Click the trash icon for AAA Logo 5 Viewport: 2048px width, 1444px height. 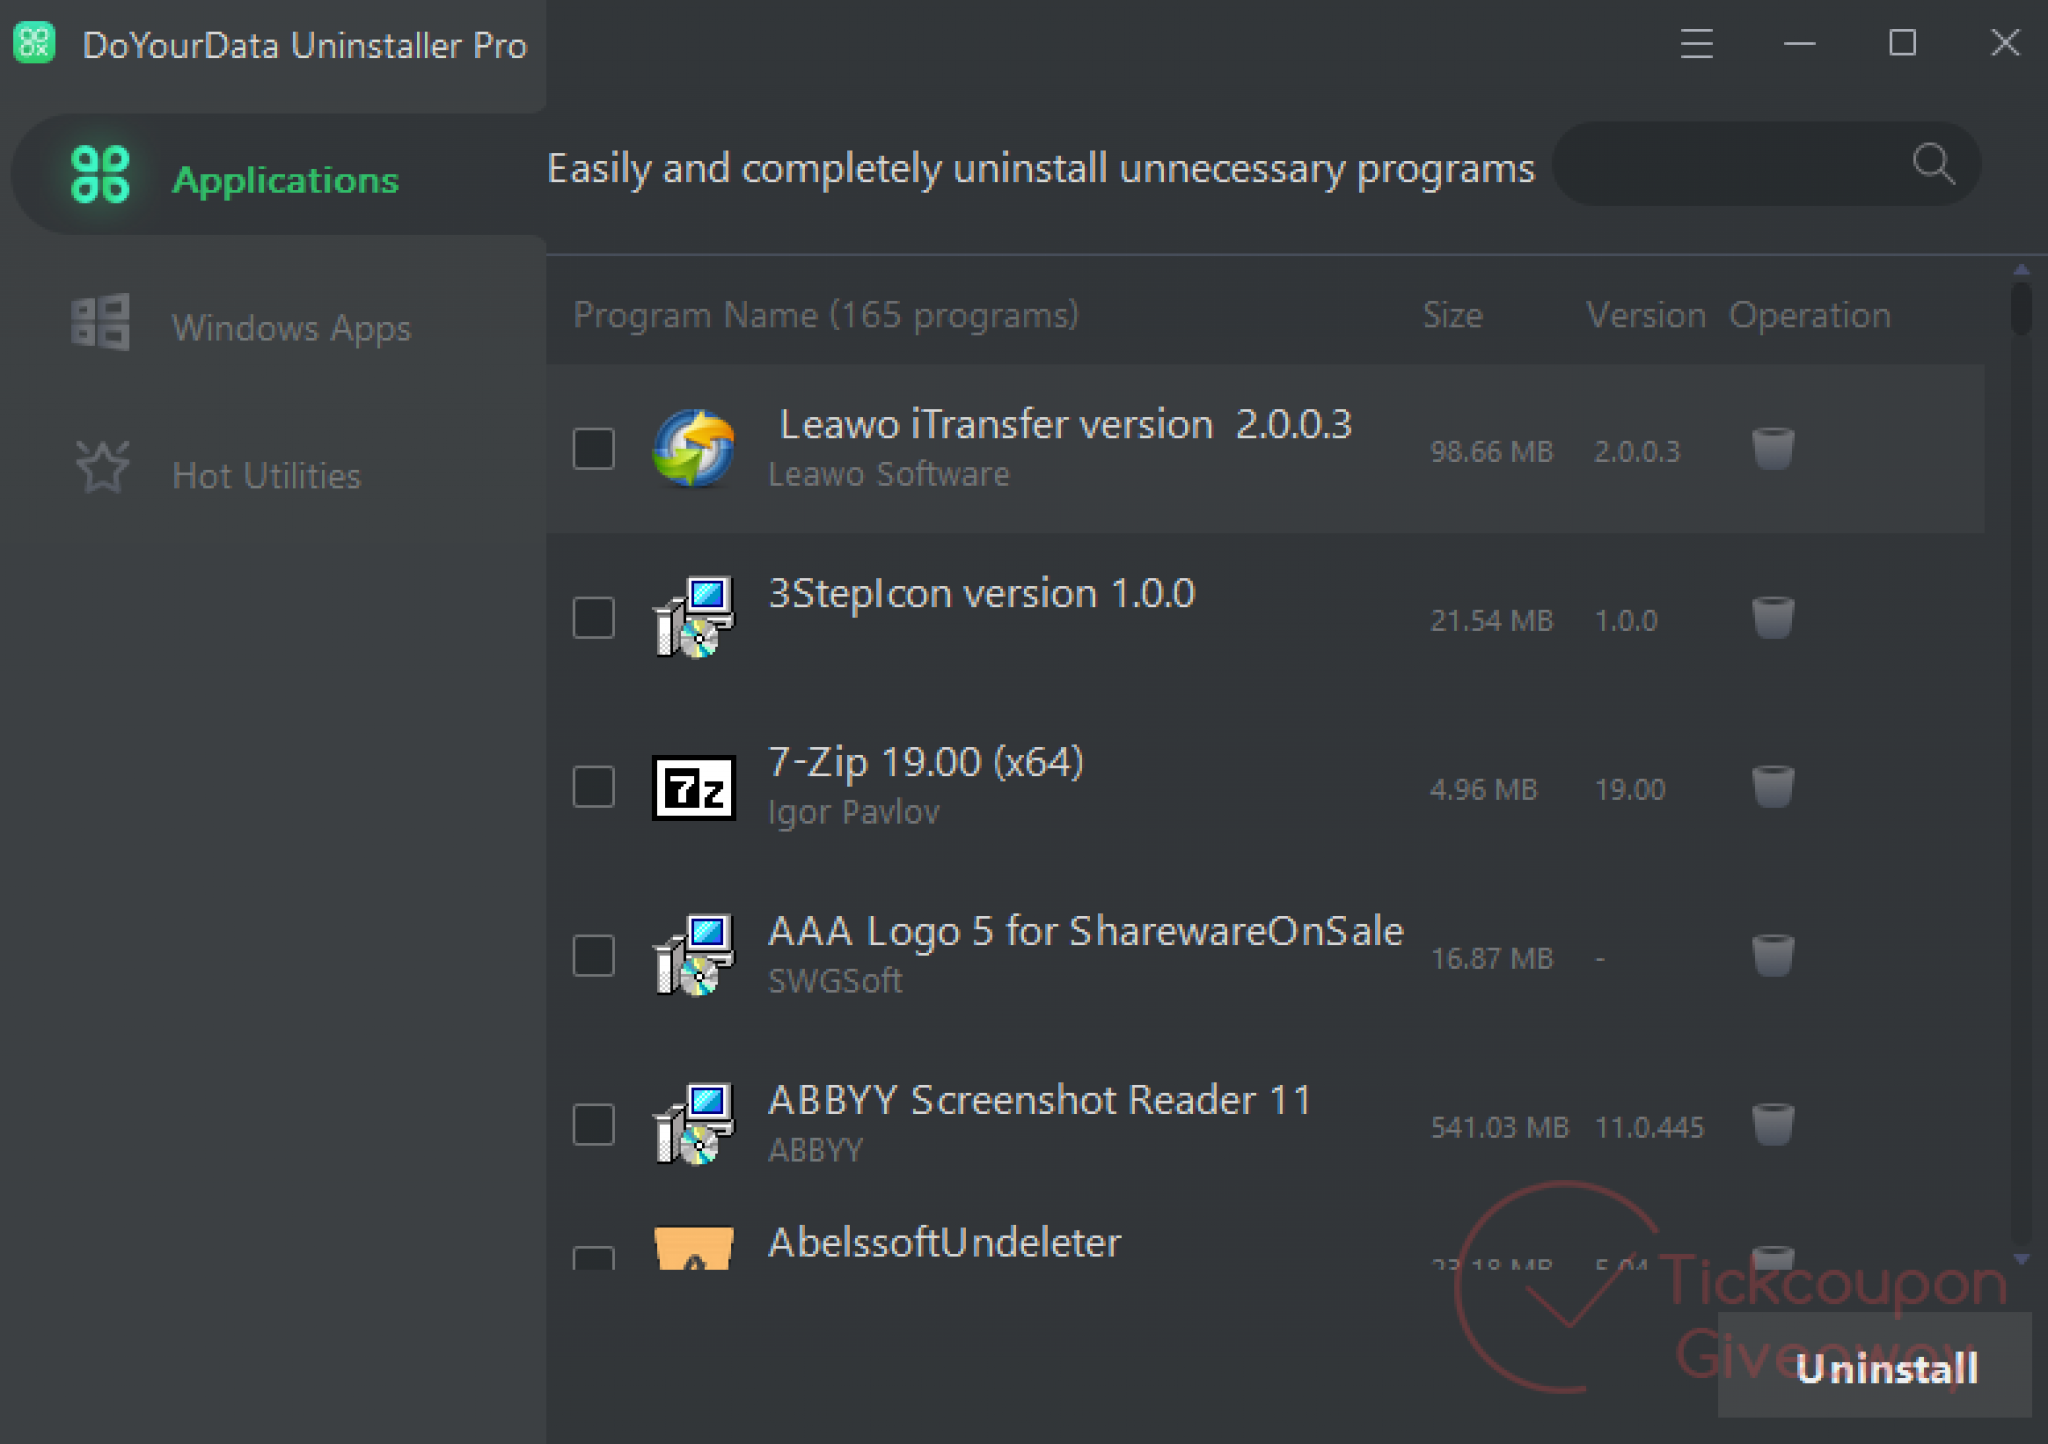tap(1772, 956)
